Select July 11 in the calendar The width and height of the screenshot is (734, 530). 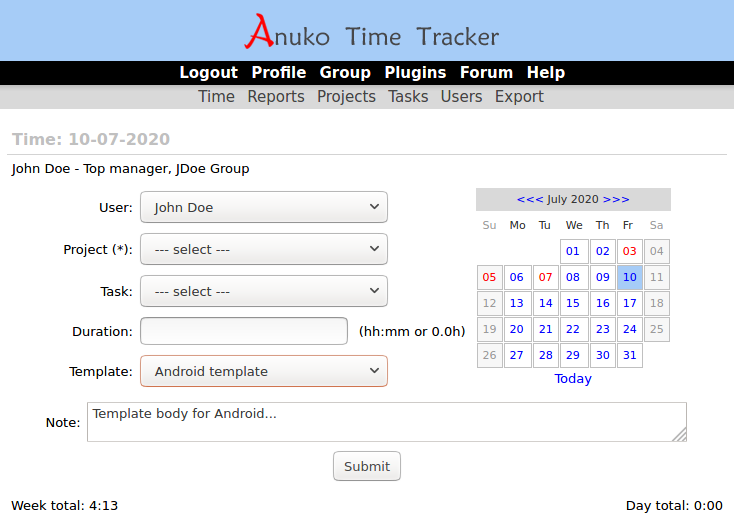point(657,277)
